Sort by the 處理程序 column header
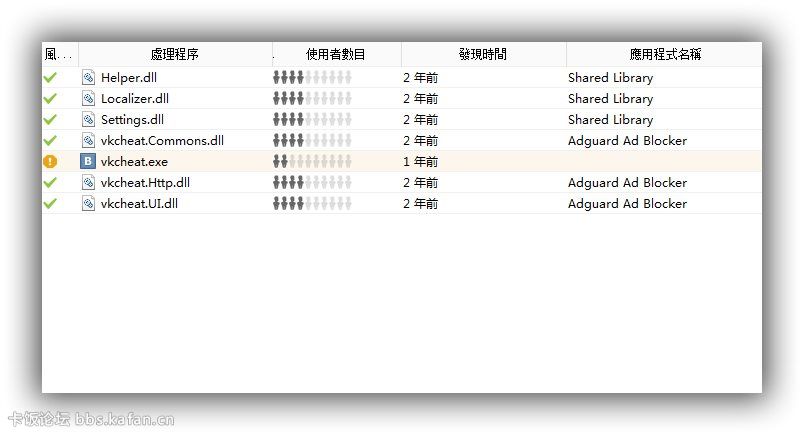 [175, 54]
